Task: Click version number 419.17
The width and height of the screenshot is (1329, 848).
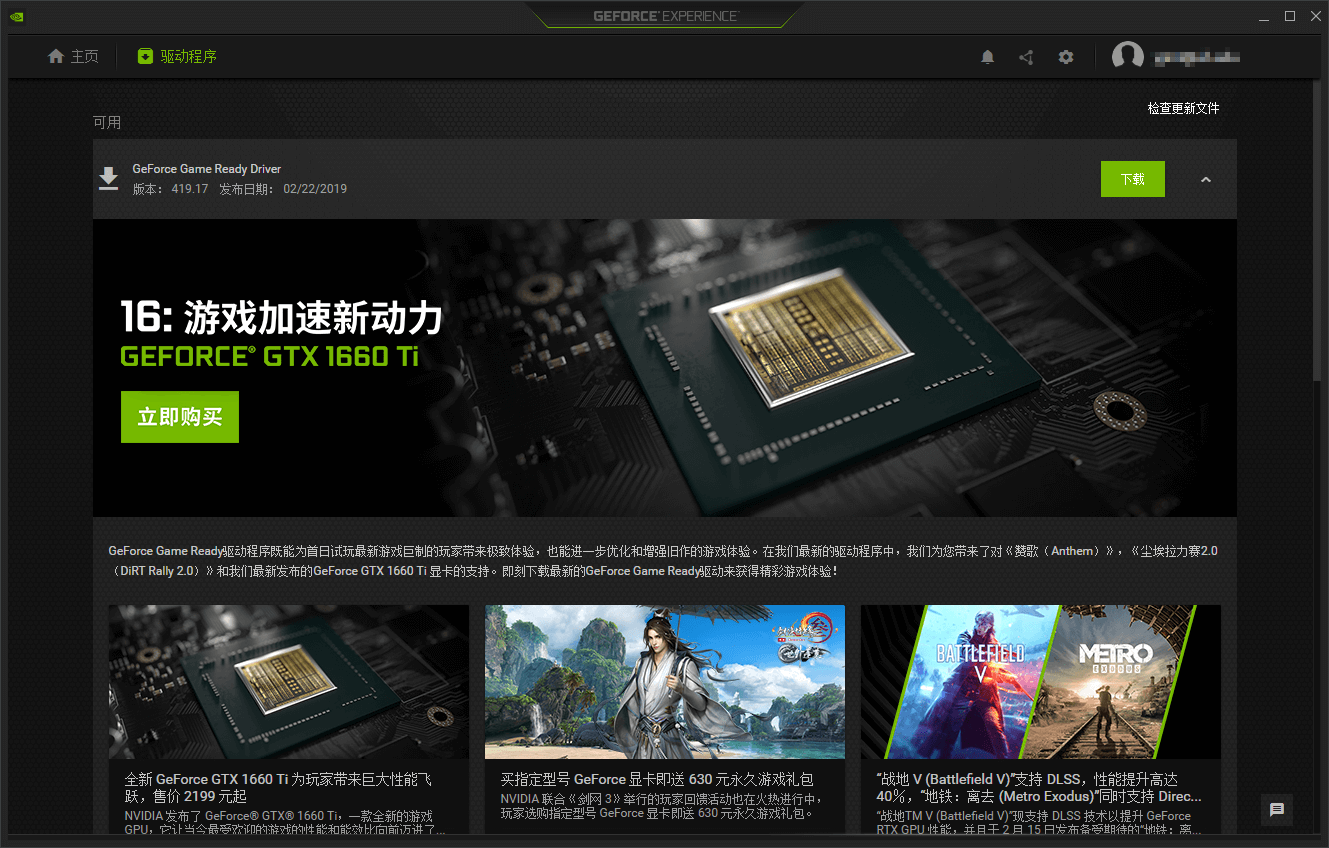Action: (190, 189)
